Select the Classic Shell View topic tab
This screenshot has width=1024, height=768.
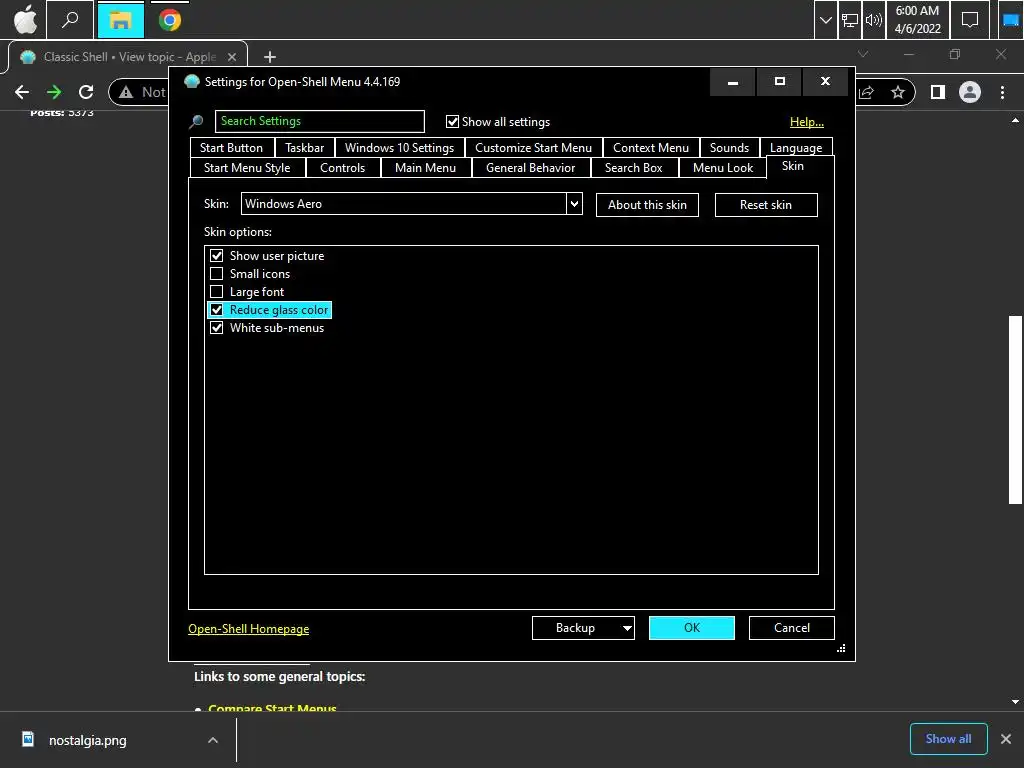pyautogui.click(x=128, y=57)
